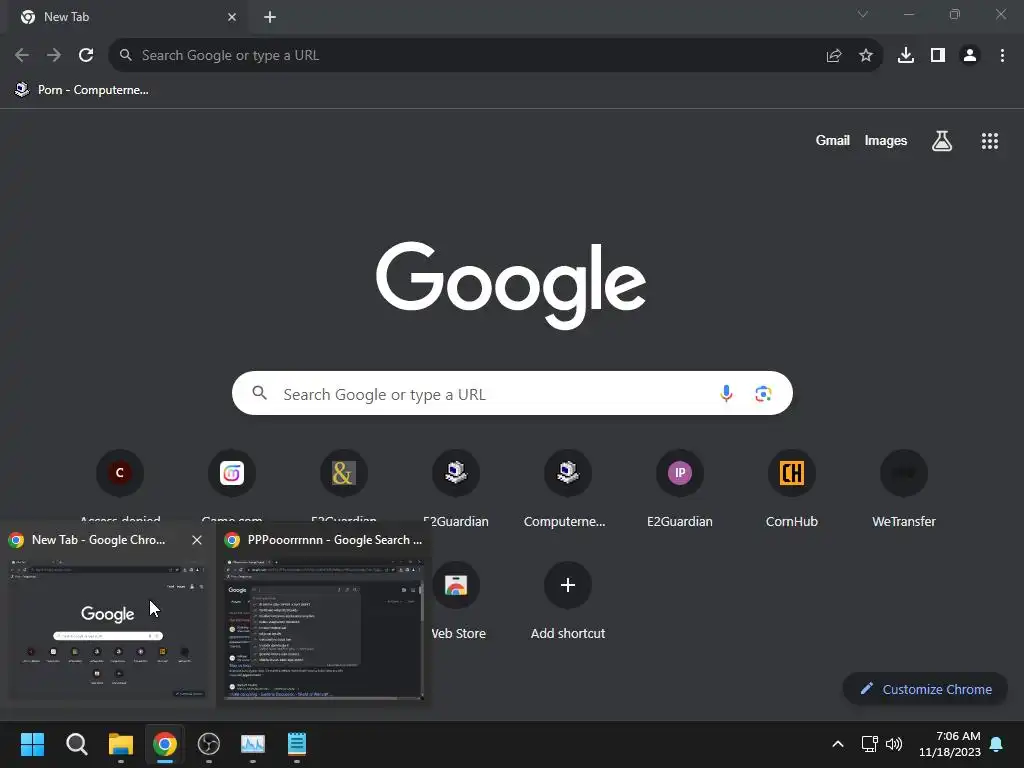Open the Chrome profile avatar

970,56
